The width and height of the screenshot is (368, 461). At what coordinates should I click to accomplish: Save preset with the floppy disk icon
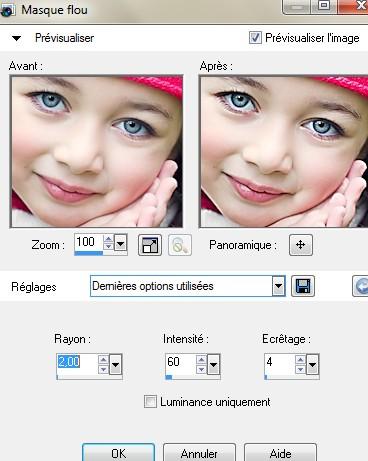pos(303,286)
